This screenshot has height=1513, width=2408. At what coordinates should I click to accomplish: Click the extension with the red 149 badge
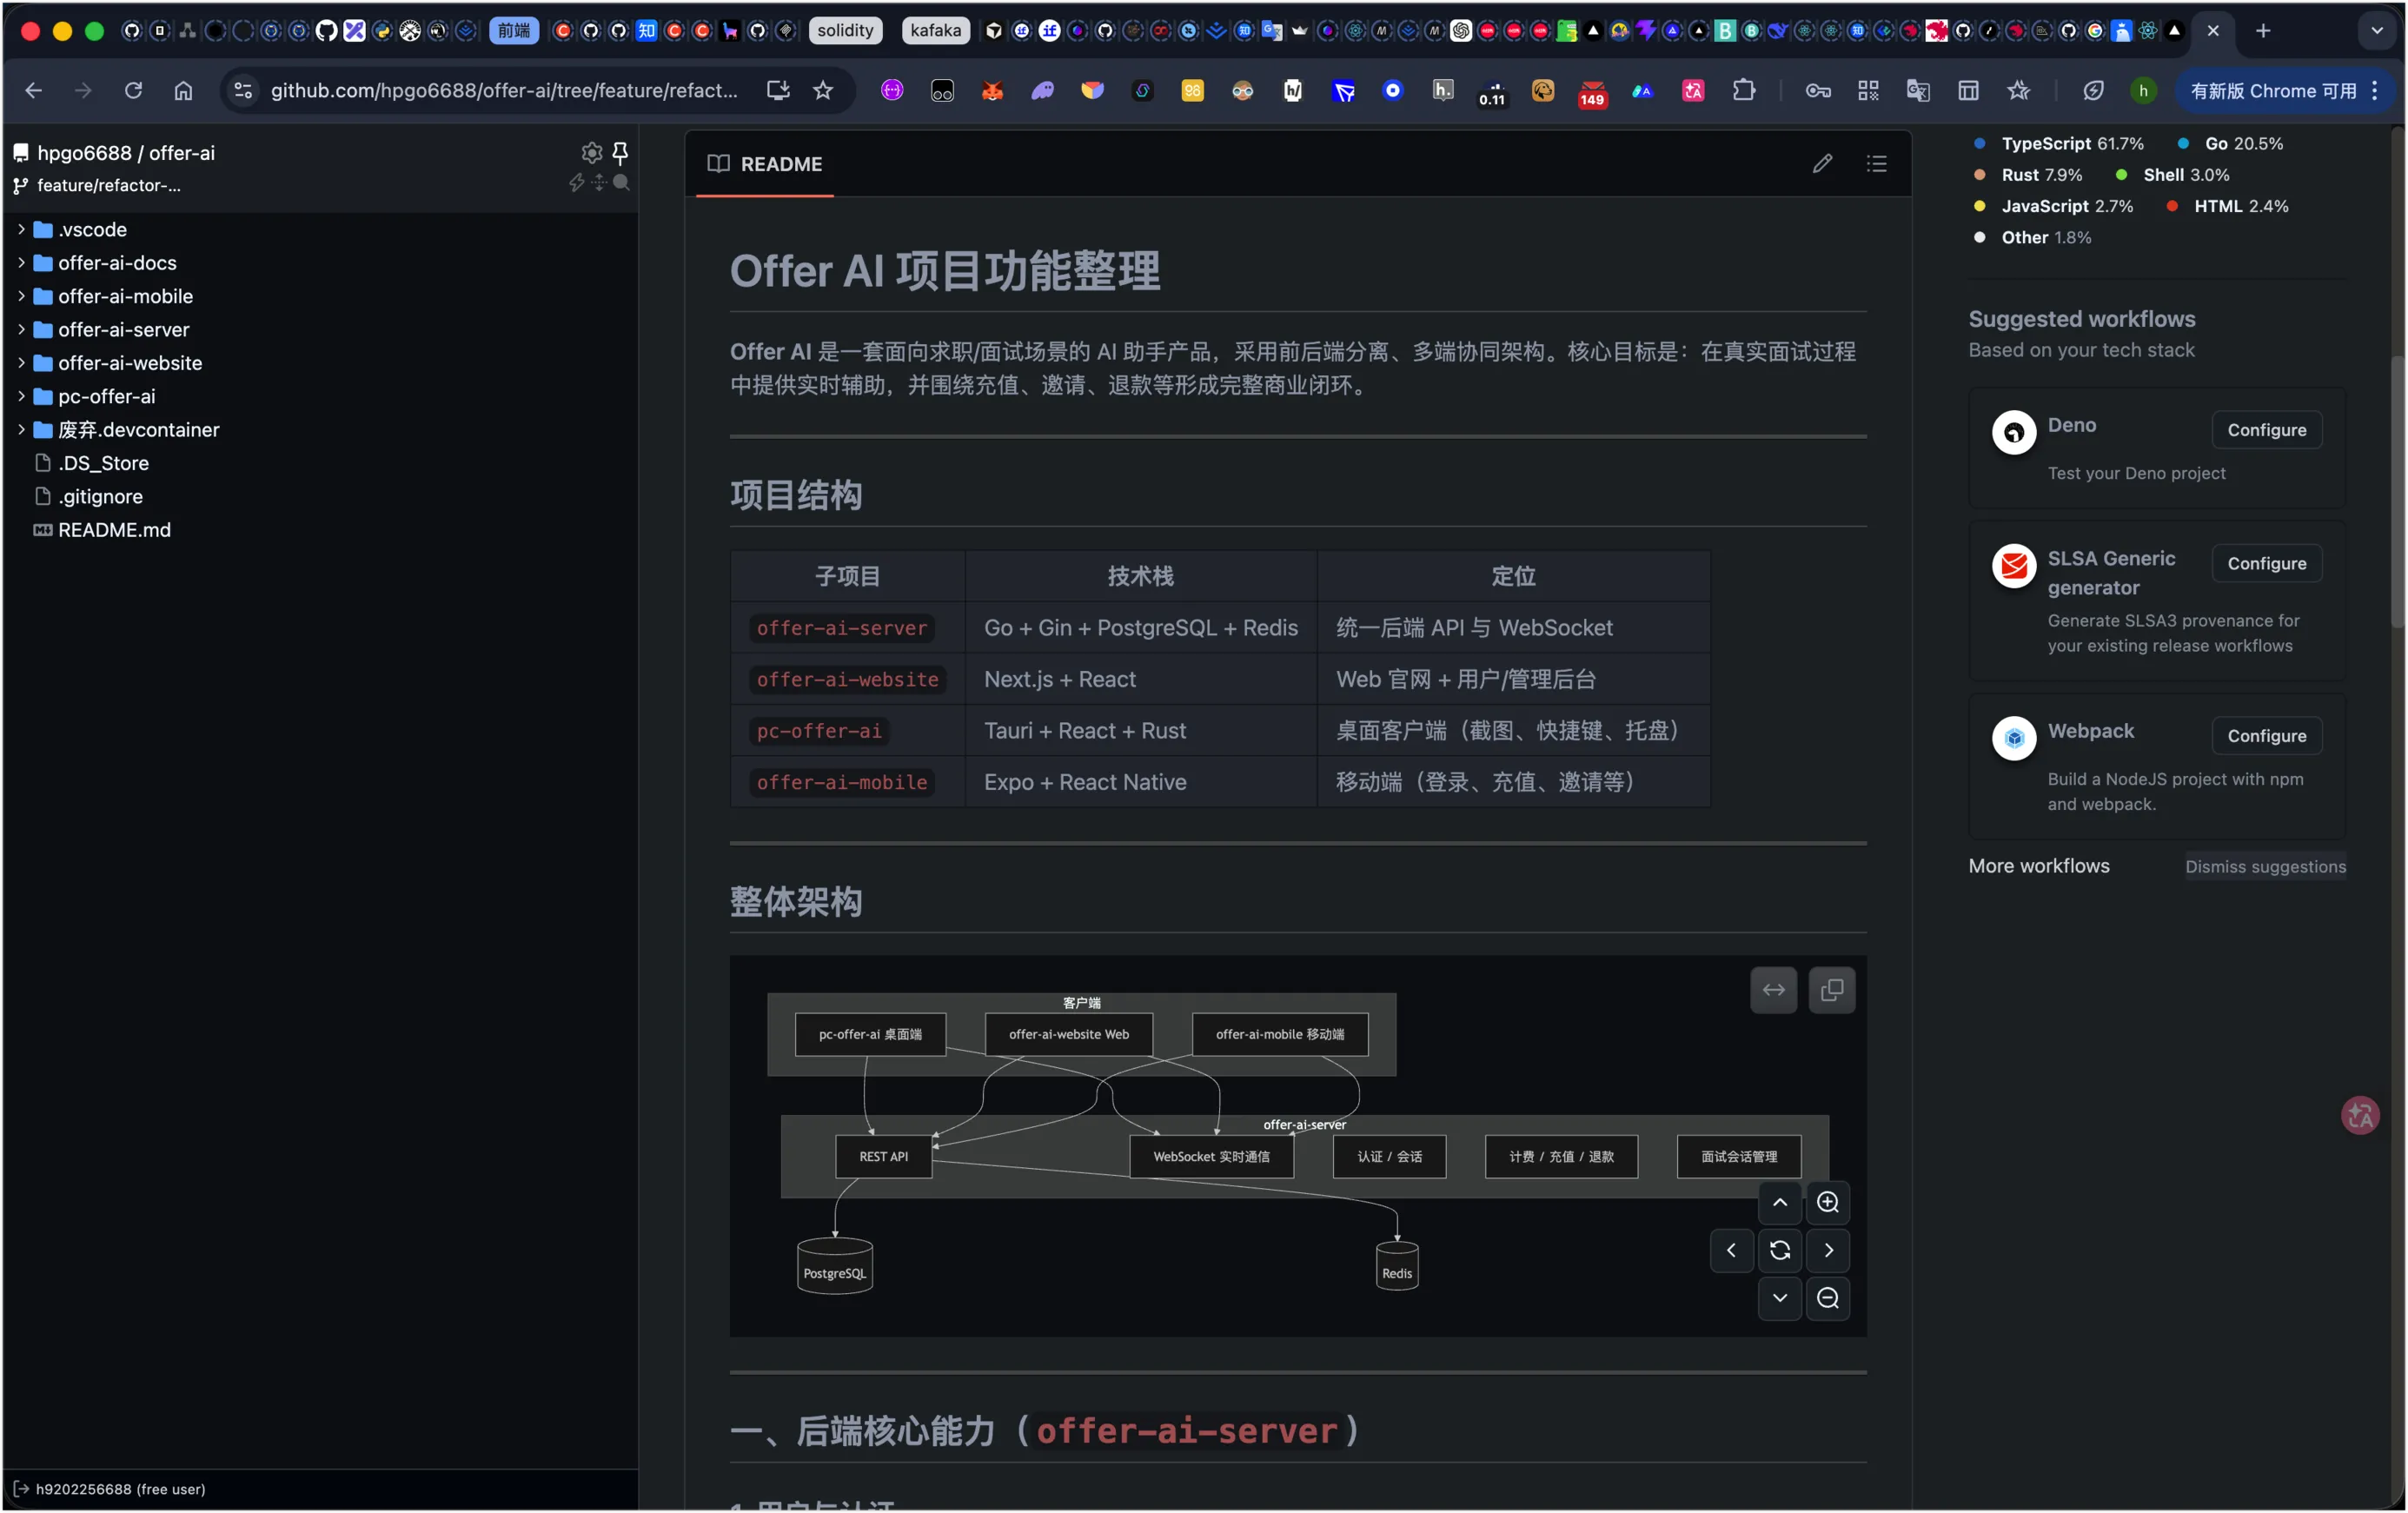pyautogui.click(x=1592, y=92)
